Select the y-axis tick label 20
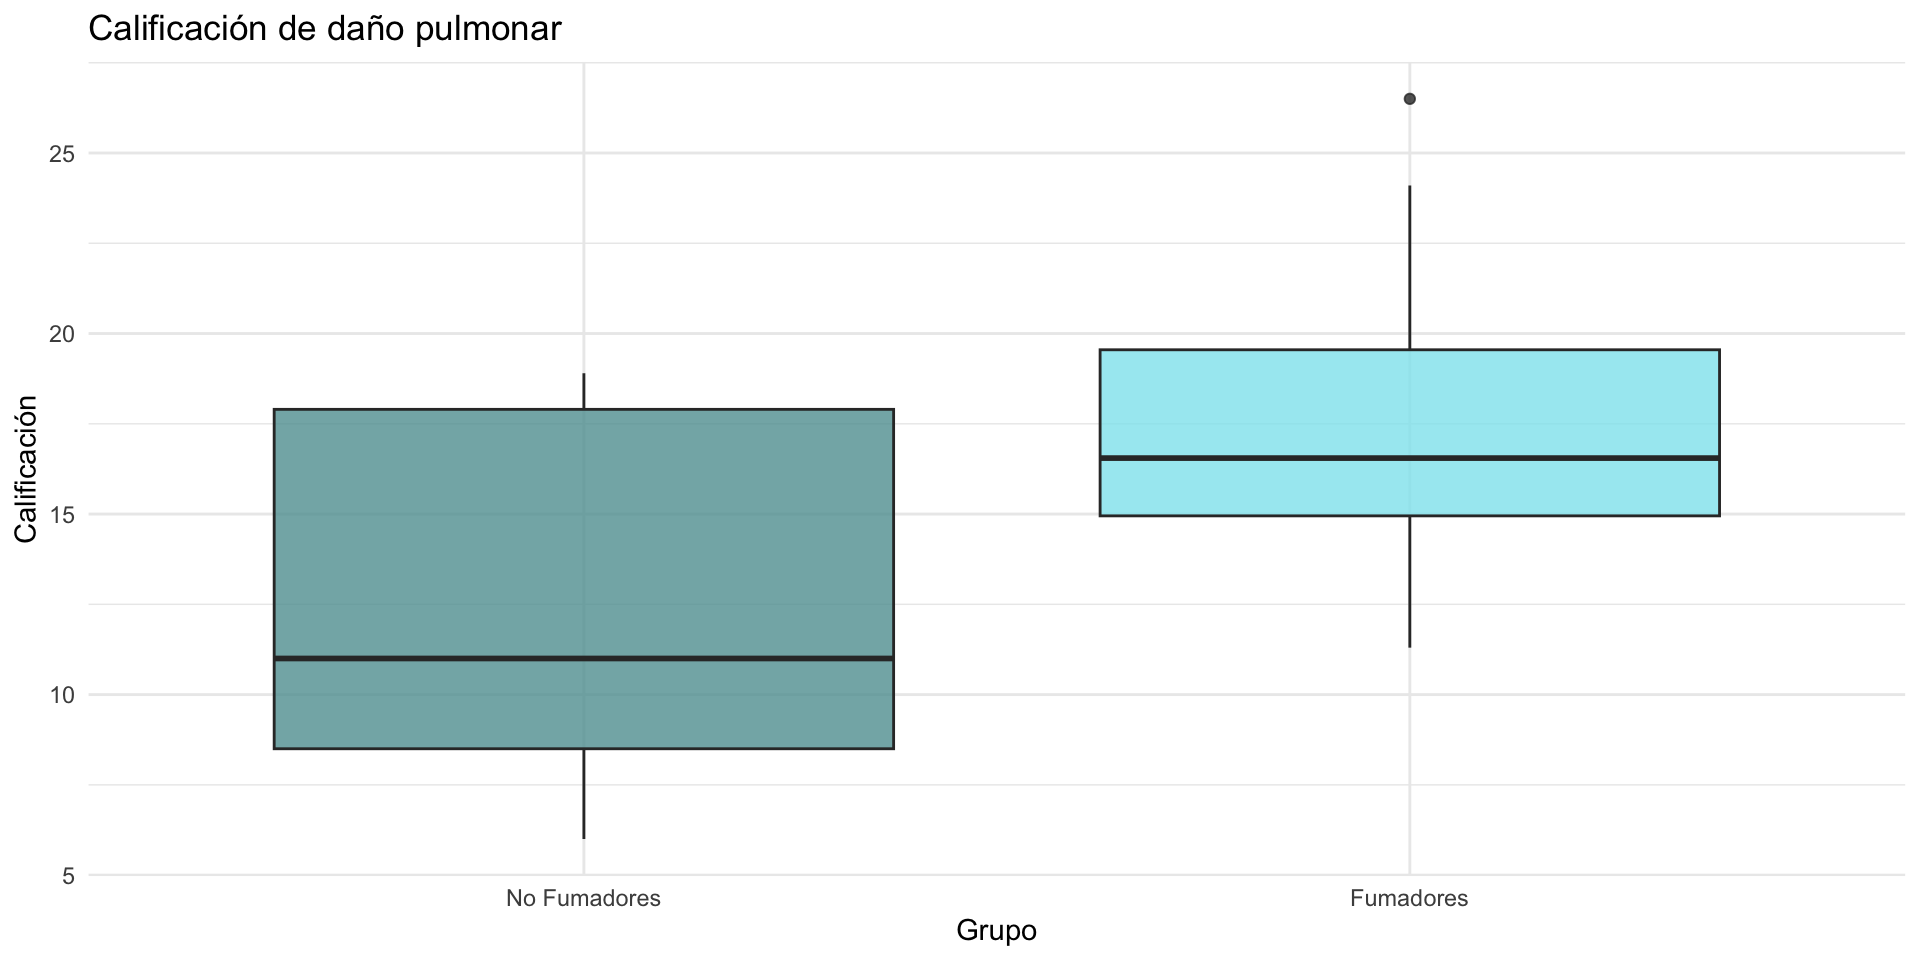Image resolution: width=1920 pixels, height=960 pixels. pyautogui.click(x=62, y=334)
